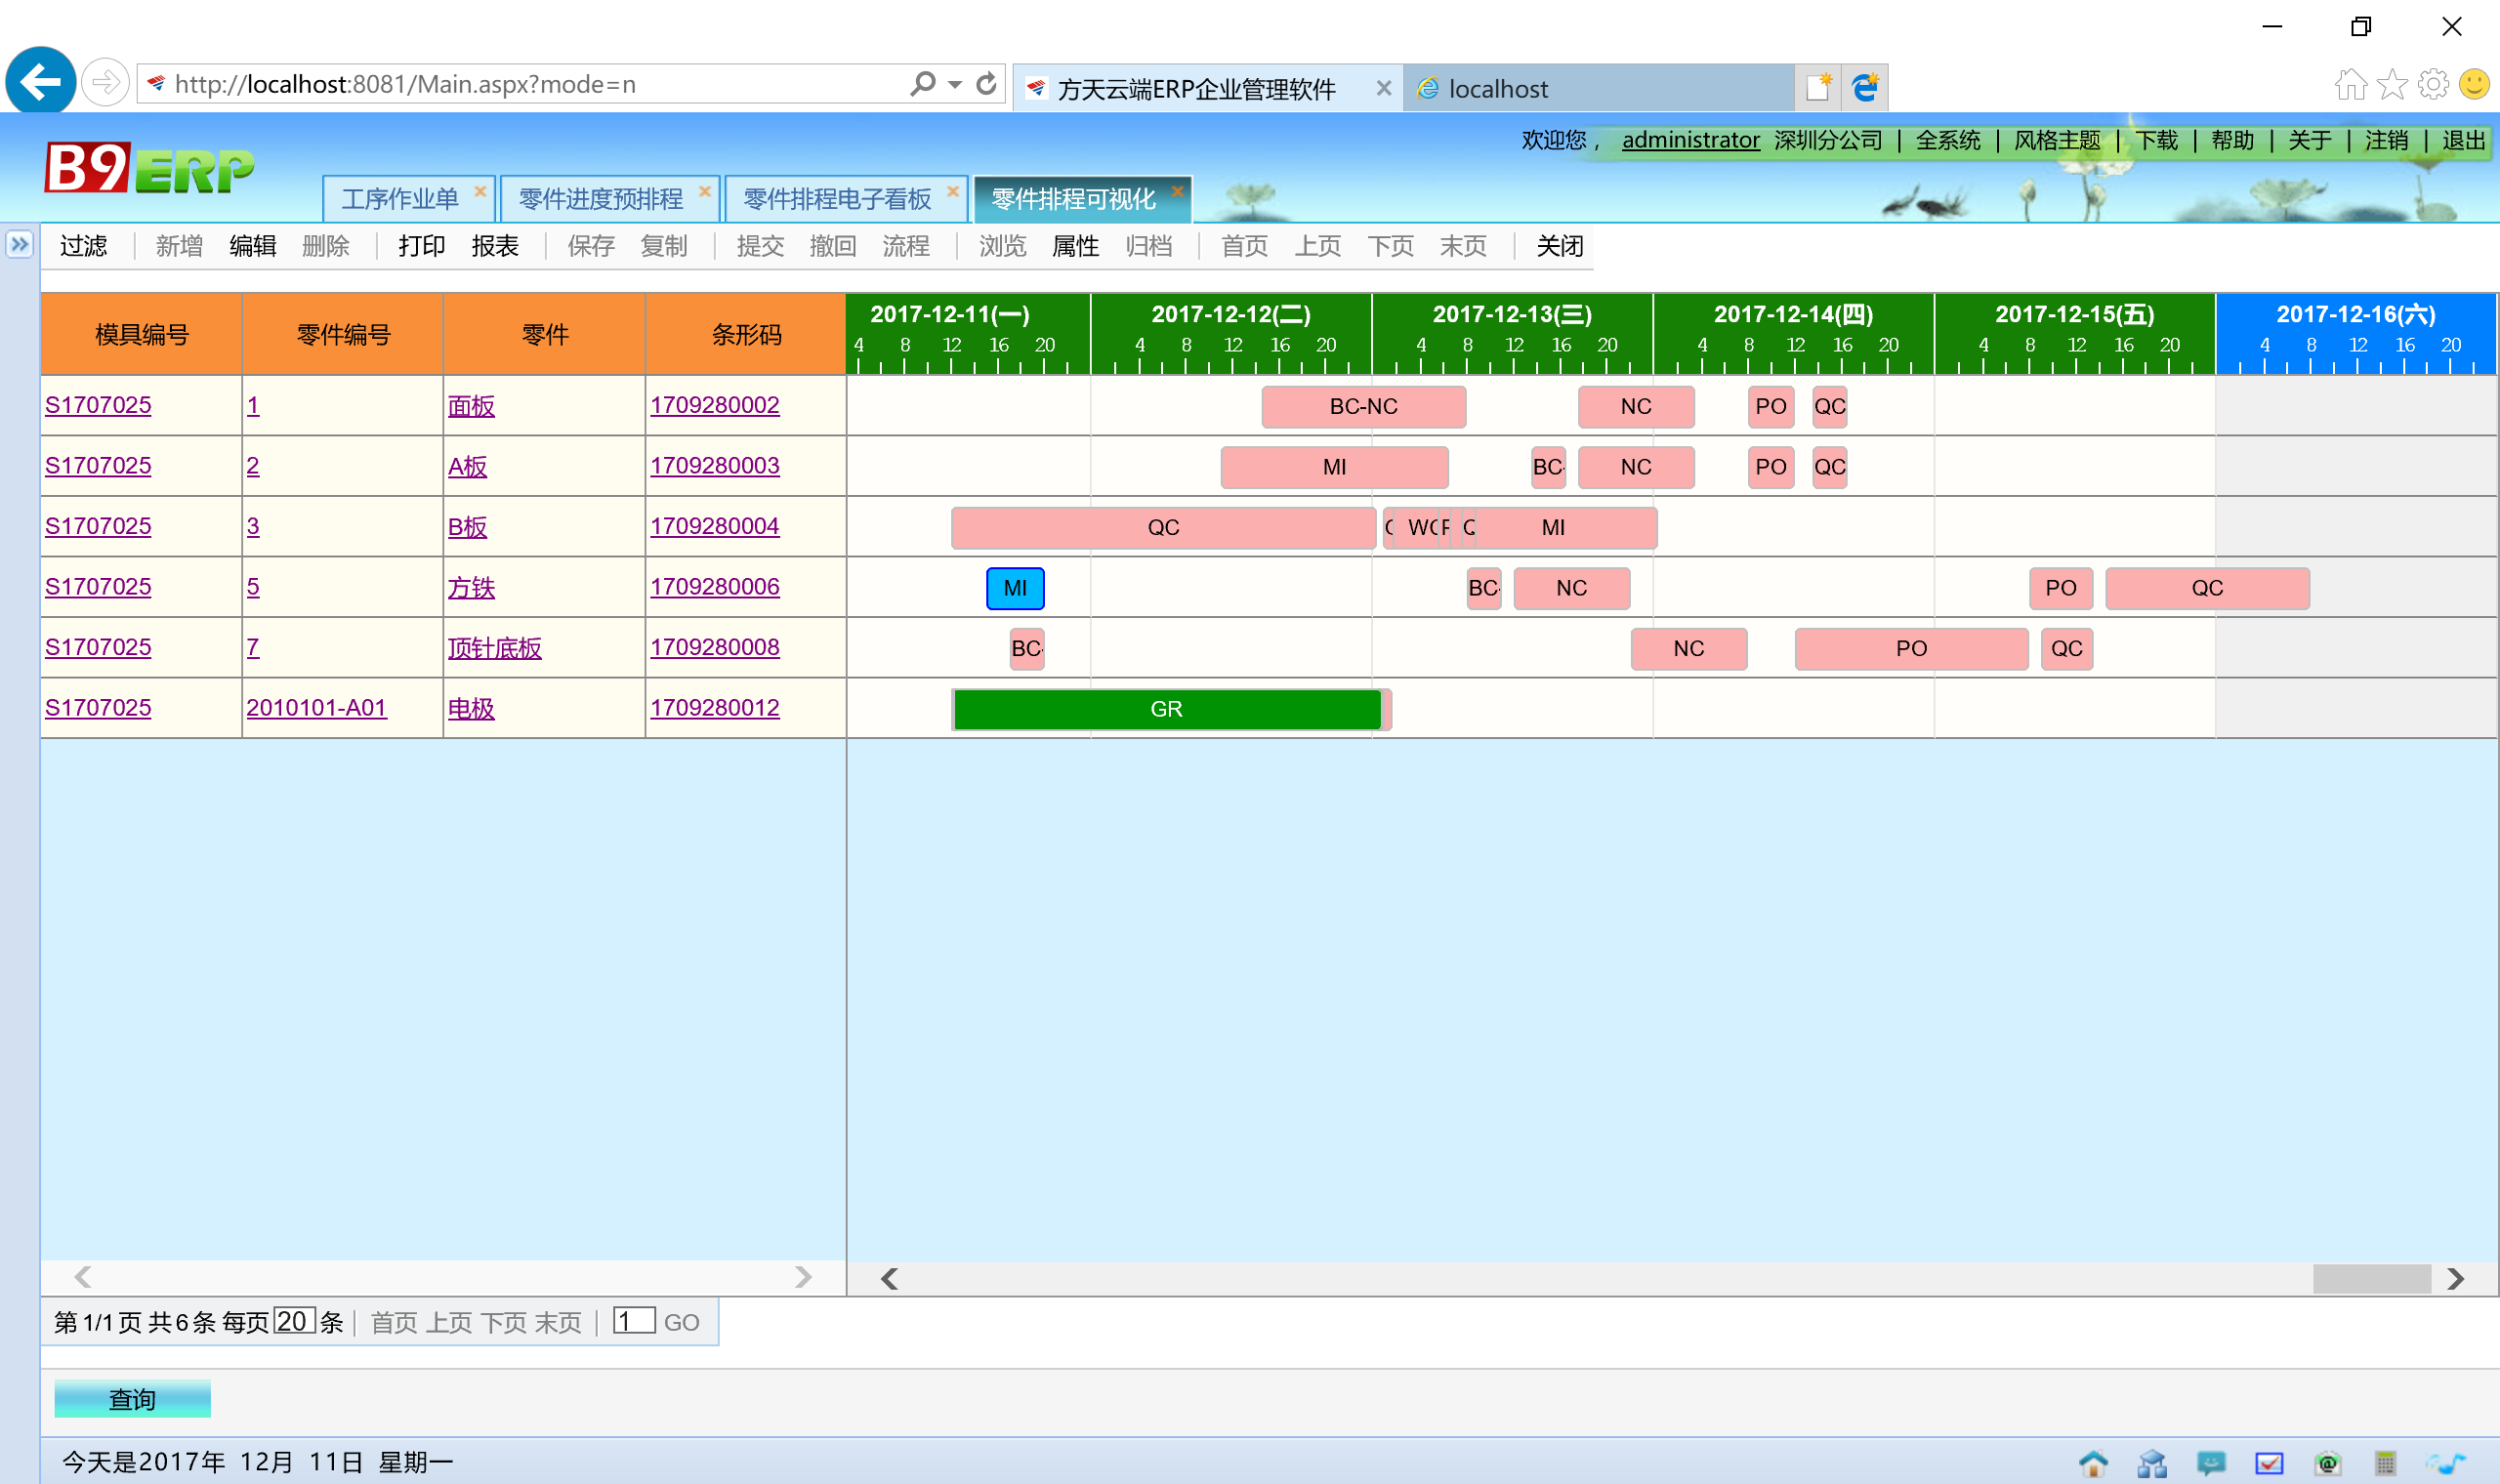This screenshot has height=1484, width=2500.
Task: Click the B9 ERP logo
Action: (150, 168)
